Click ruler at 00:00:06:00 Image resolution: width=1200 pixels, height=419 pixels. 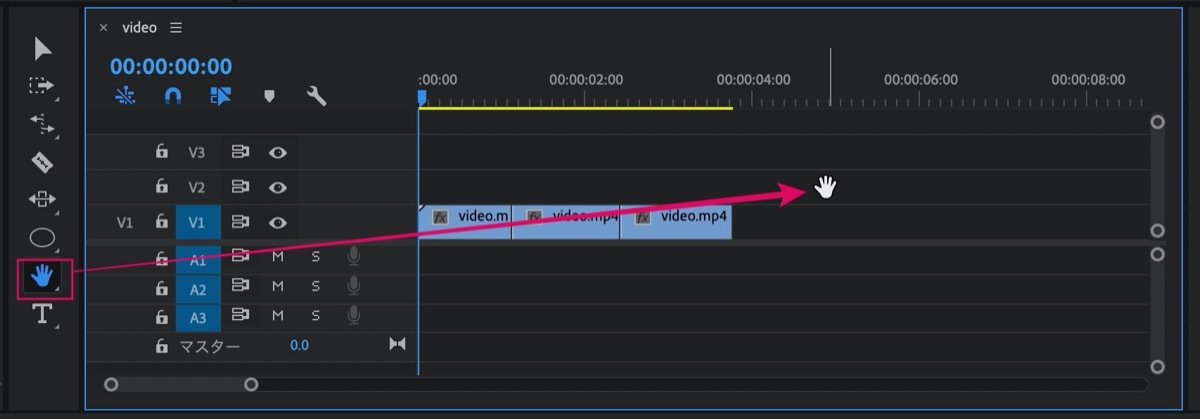[x=920, y=80]
